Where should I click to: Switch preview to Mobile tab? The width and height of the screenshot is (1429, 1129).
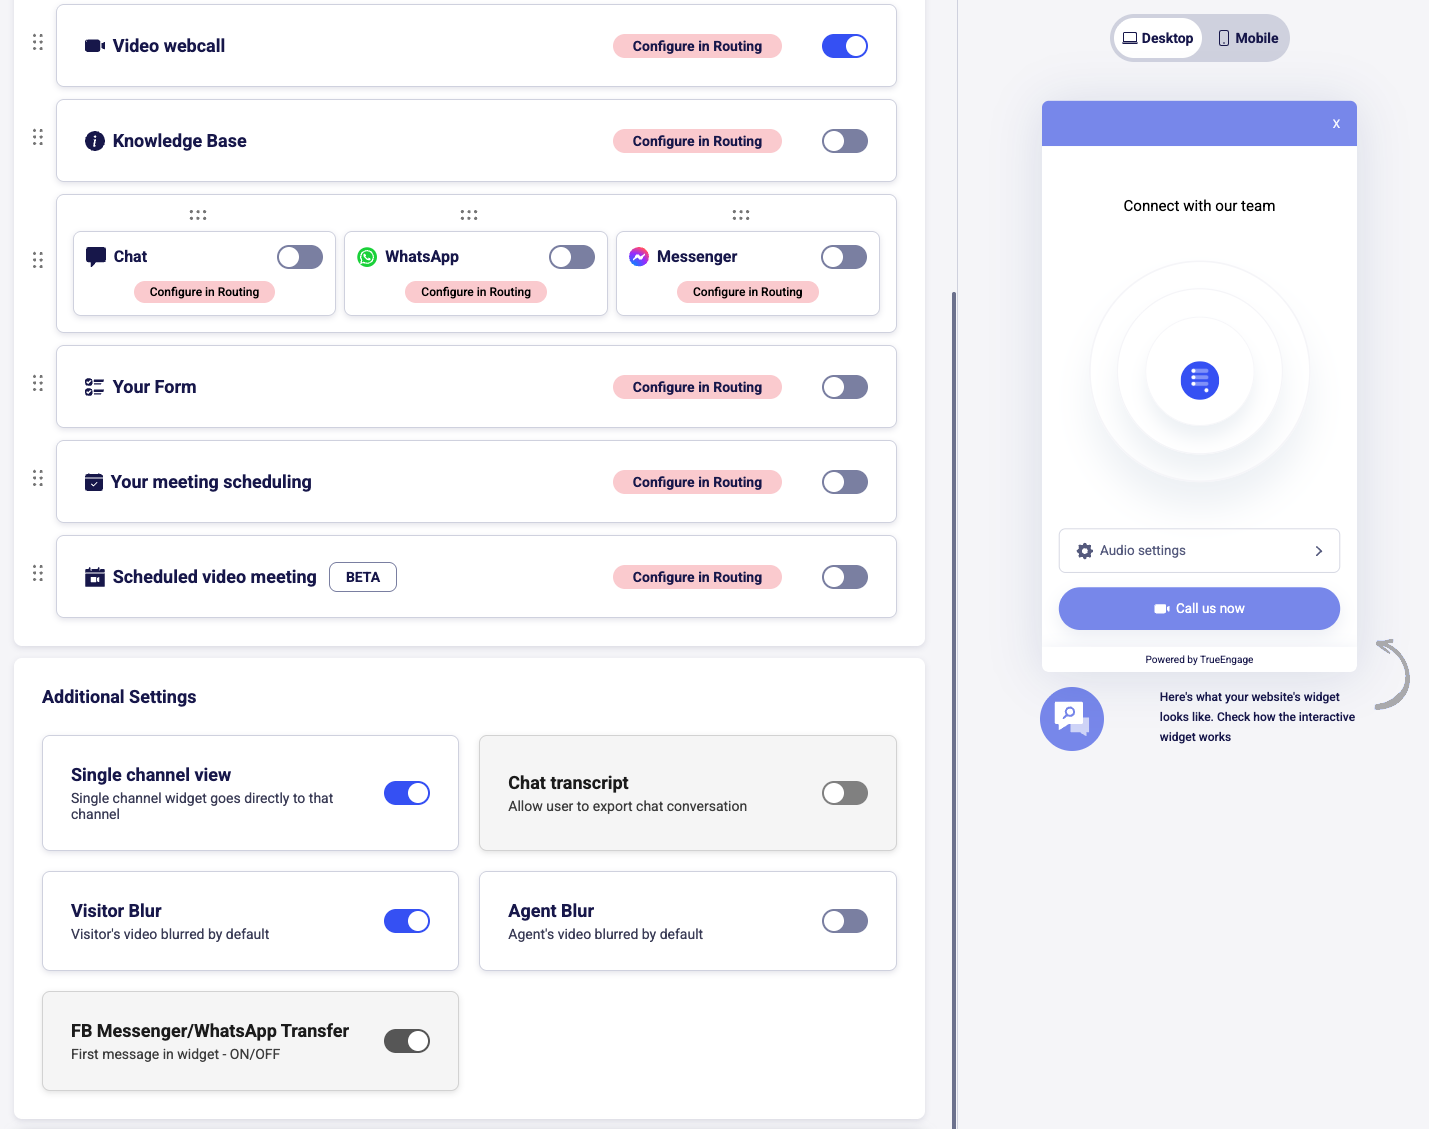tap(1248, 38)
